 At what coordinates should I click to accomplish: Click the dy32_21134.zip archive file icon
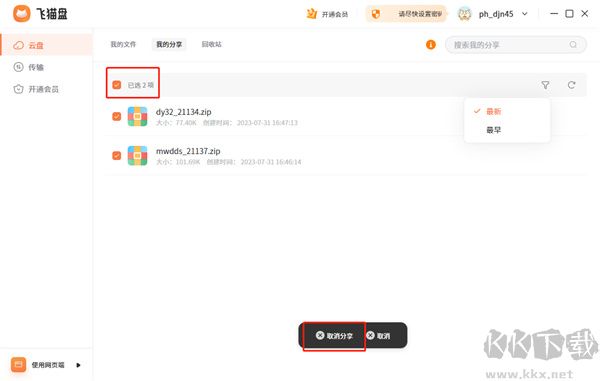coord(137,116)
